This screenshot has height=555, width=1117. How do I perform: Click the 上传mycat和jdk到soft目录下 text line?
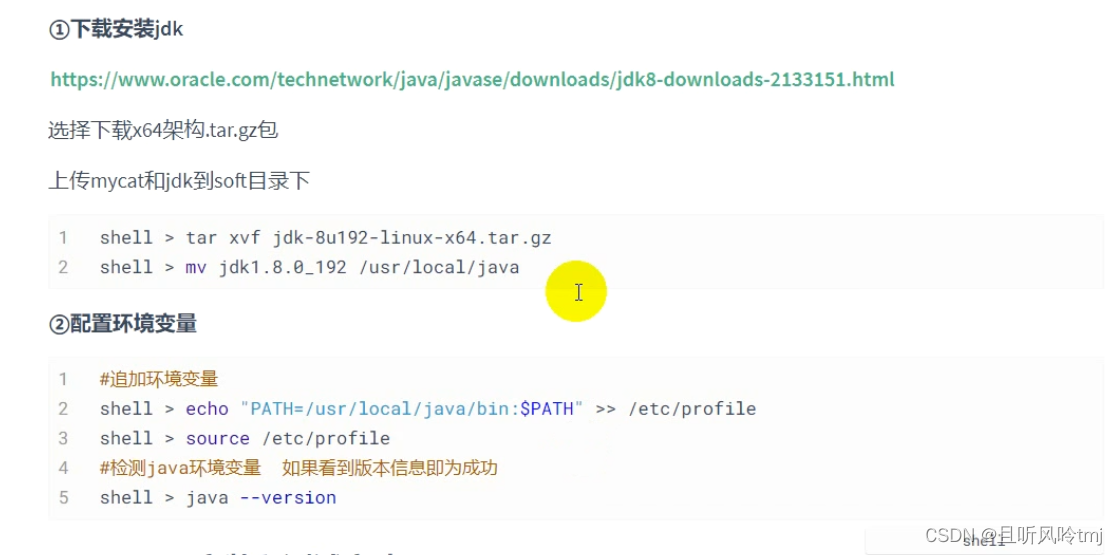point(179,180)
